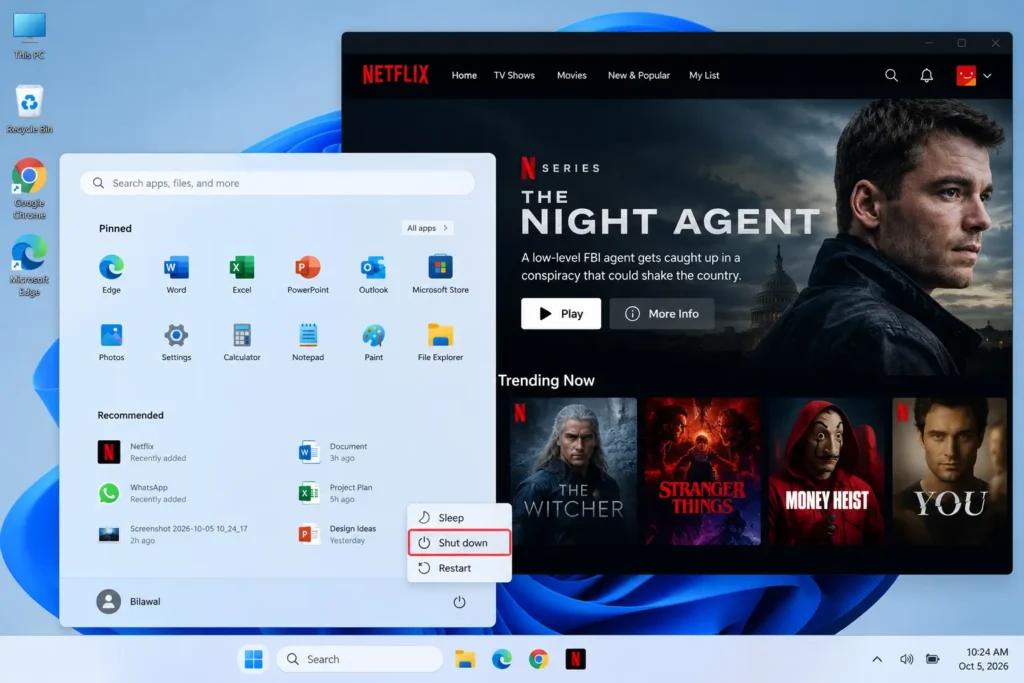This screenshot has width=1024, height=683.
Task: Open Microsoft Edge desktop shortcut
Action: 29,266
